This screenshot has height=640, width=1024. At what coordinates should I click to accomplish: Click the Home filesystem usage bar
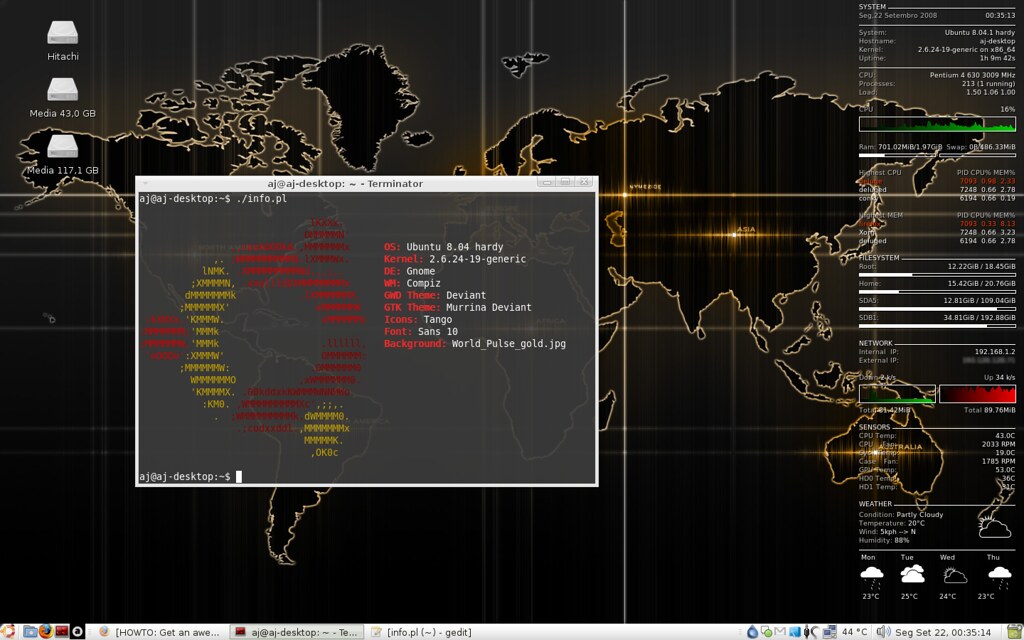click(x=937, y=292)
